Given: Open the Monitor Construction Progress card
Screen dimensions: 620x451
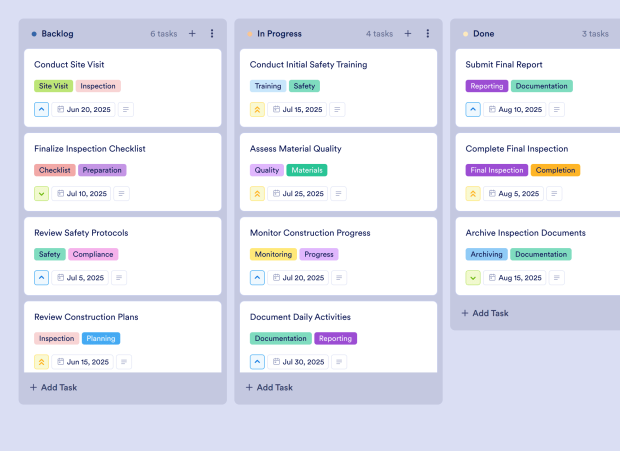Looking at the screenshot, I should point(310,233).
